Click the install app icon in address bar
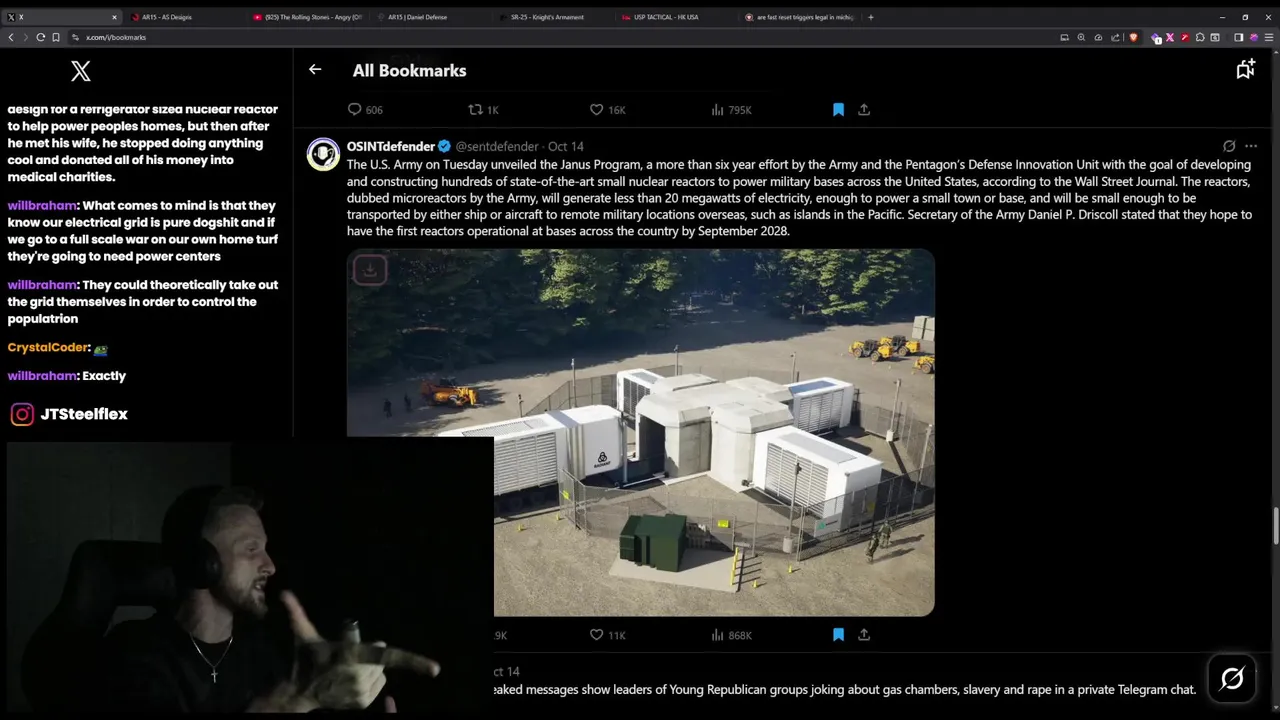This screenshot has height=720, width=1280. pos(1064,37)
